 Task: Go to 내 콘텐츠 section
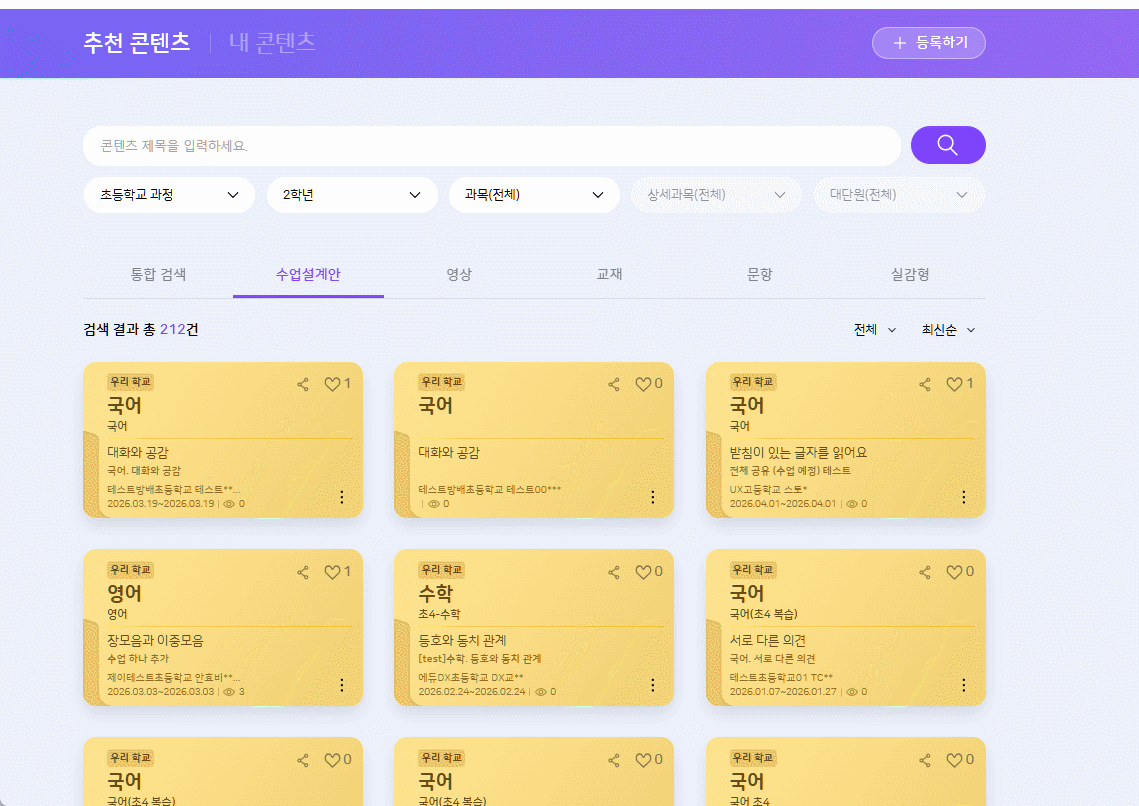272,42
